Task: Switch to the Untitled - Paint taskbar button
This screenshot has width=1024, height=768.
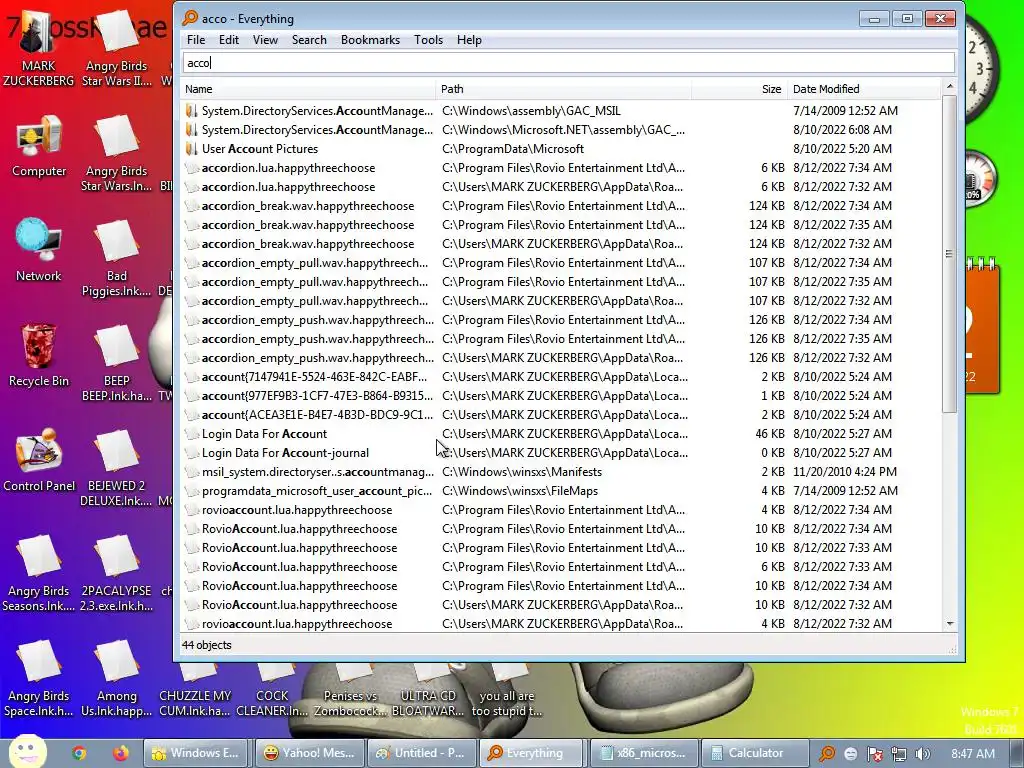Action: pos(421,753)
